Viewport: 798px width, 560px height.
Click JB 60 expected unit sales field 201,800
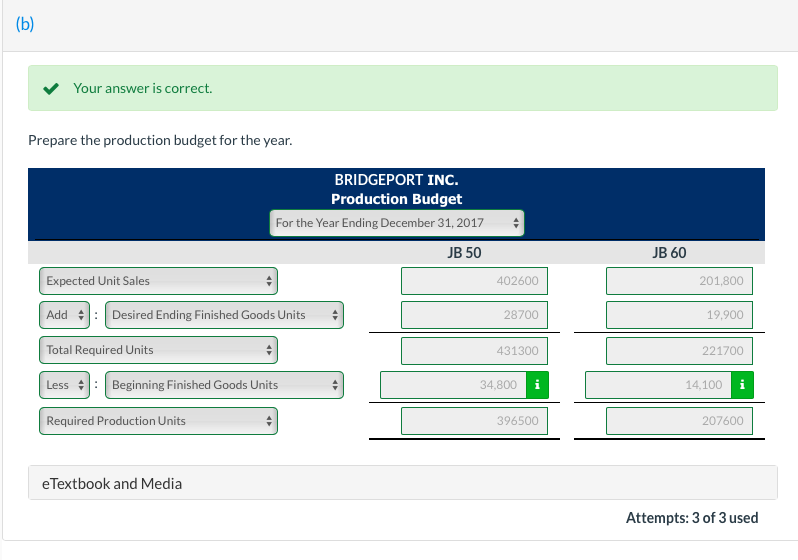679,281
